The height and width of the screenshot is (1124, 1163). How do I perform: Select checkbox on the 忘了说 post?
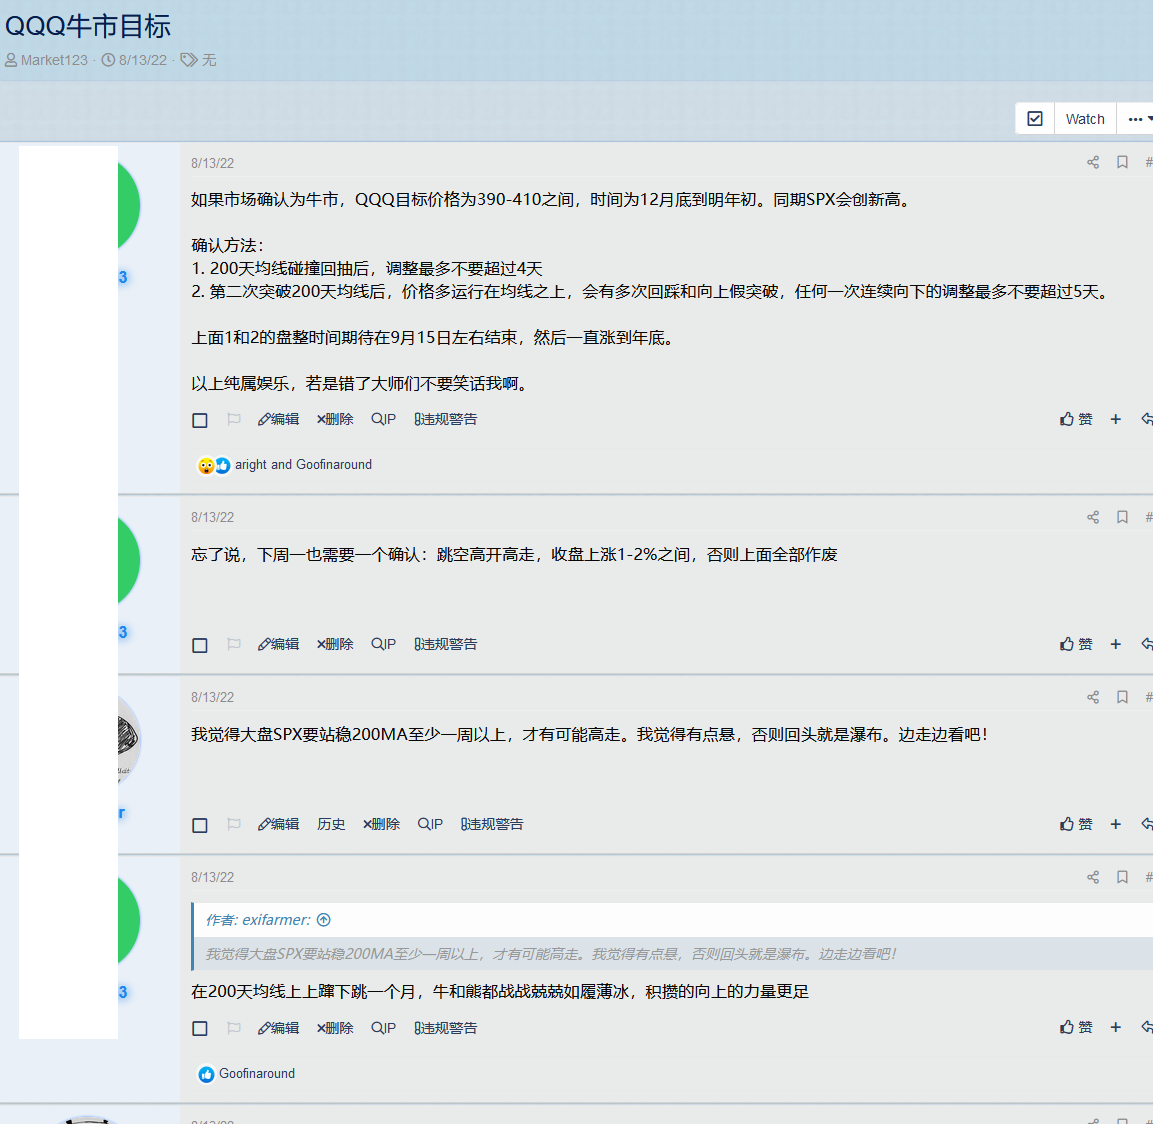tap(200, 645)
